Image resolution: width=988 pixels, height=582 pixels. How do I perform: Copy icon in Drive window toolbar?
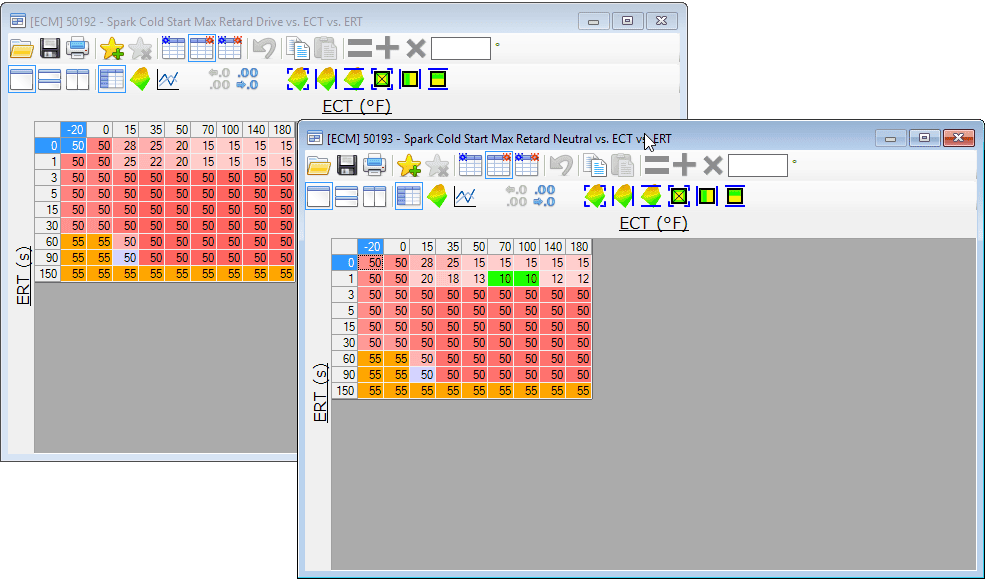click(297, 48)
